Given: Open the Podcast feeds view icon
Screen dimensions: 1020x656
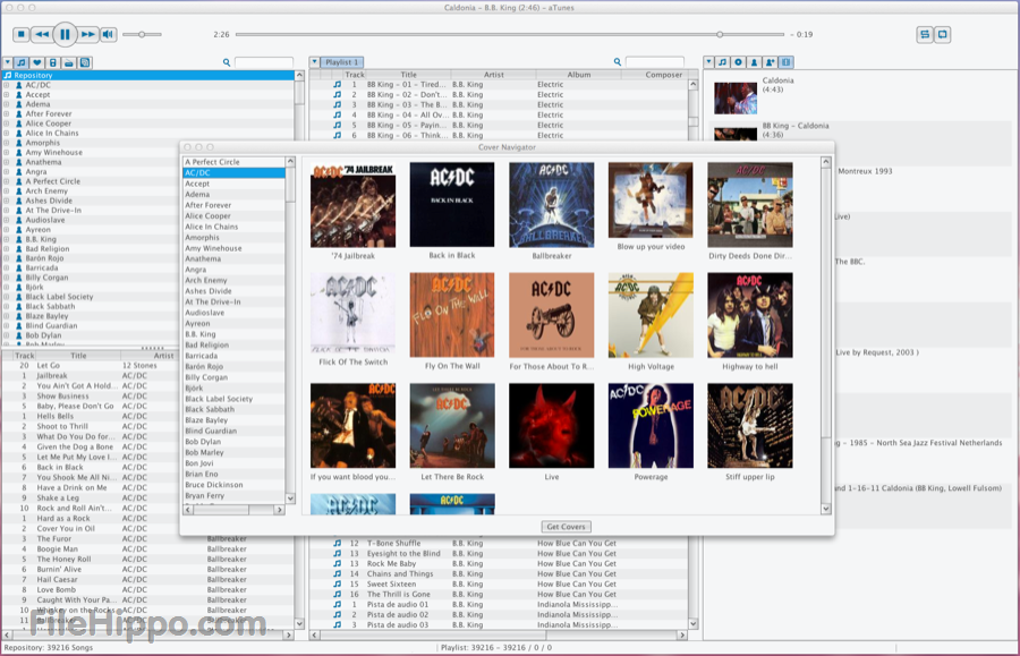Looking at the screenshot, I should (x=85, y=62).
